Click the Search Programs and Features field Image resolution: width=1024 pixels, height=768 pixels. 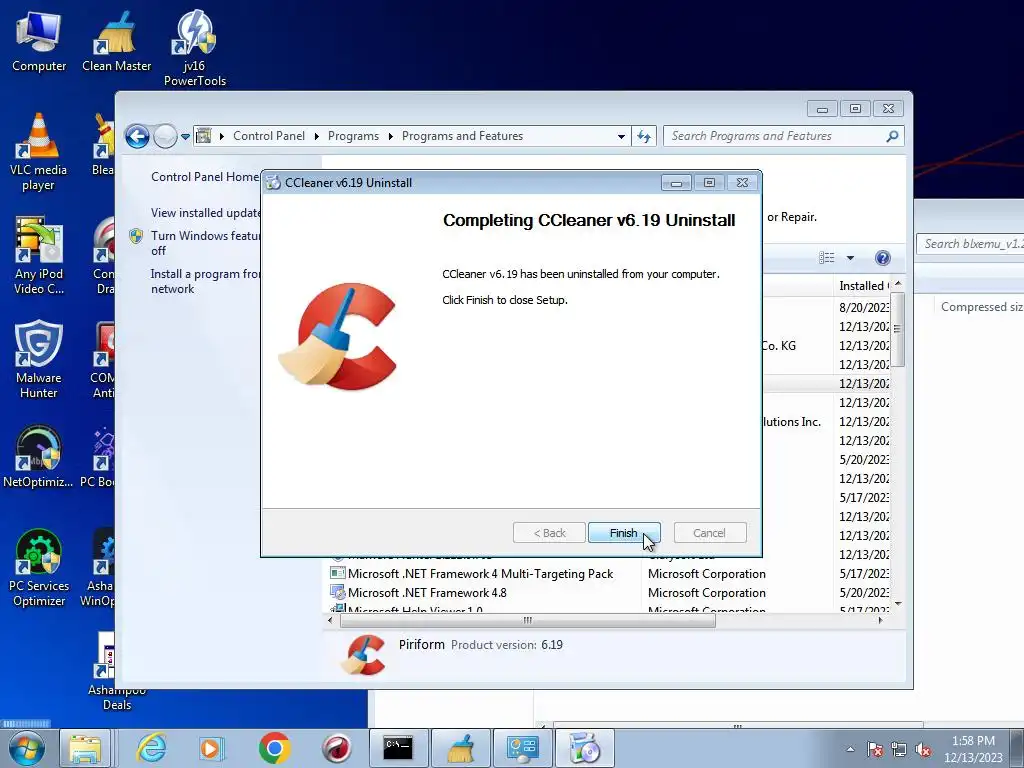(784, 136)
